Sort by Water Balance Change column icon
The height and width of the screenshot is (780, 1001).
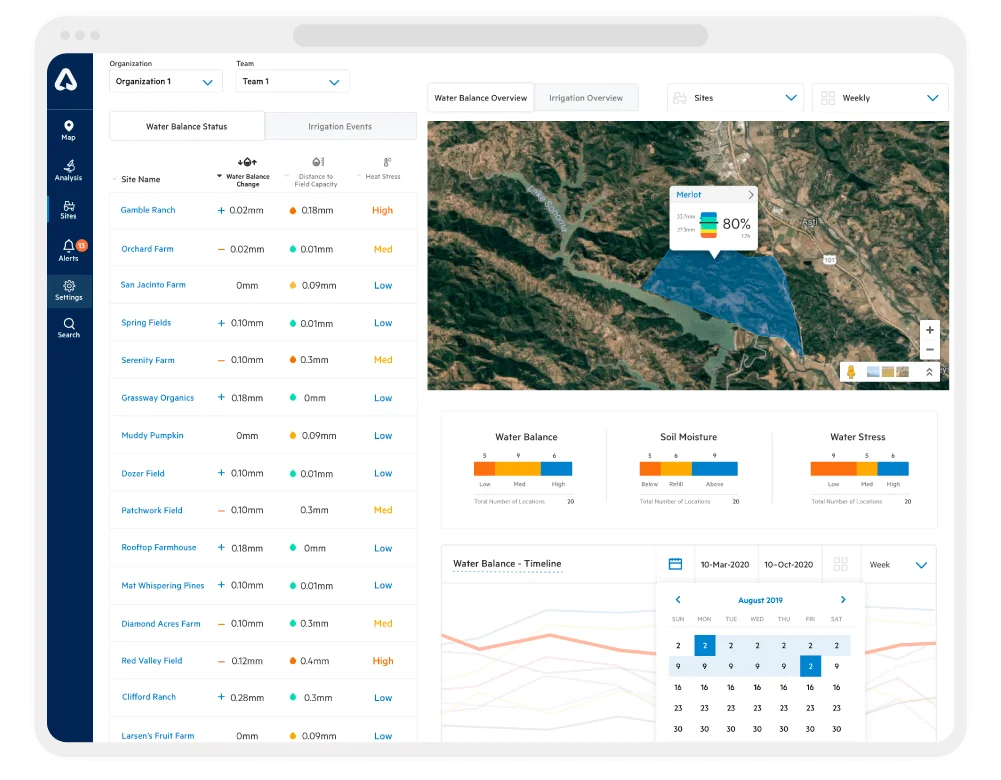click(247, 162)
